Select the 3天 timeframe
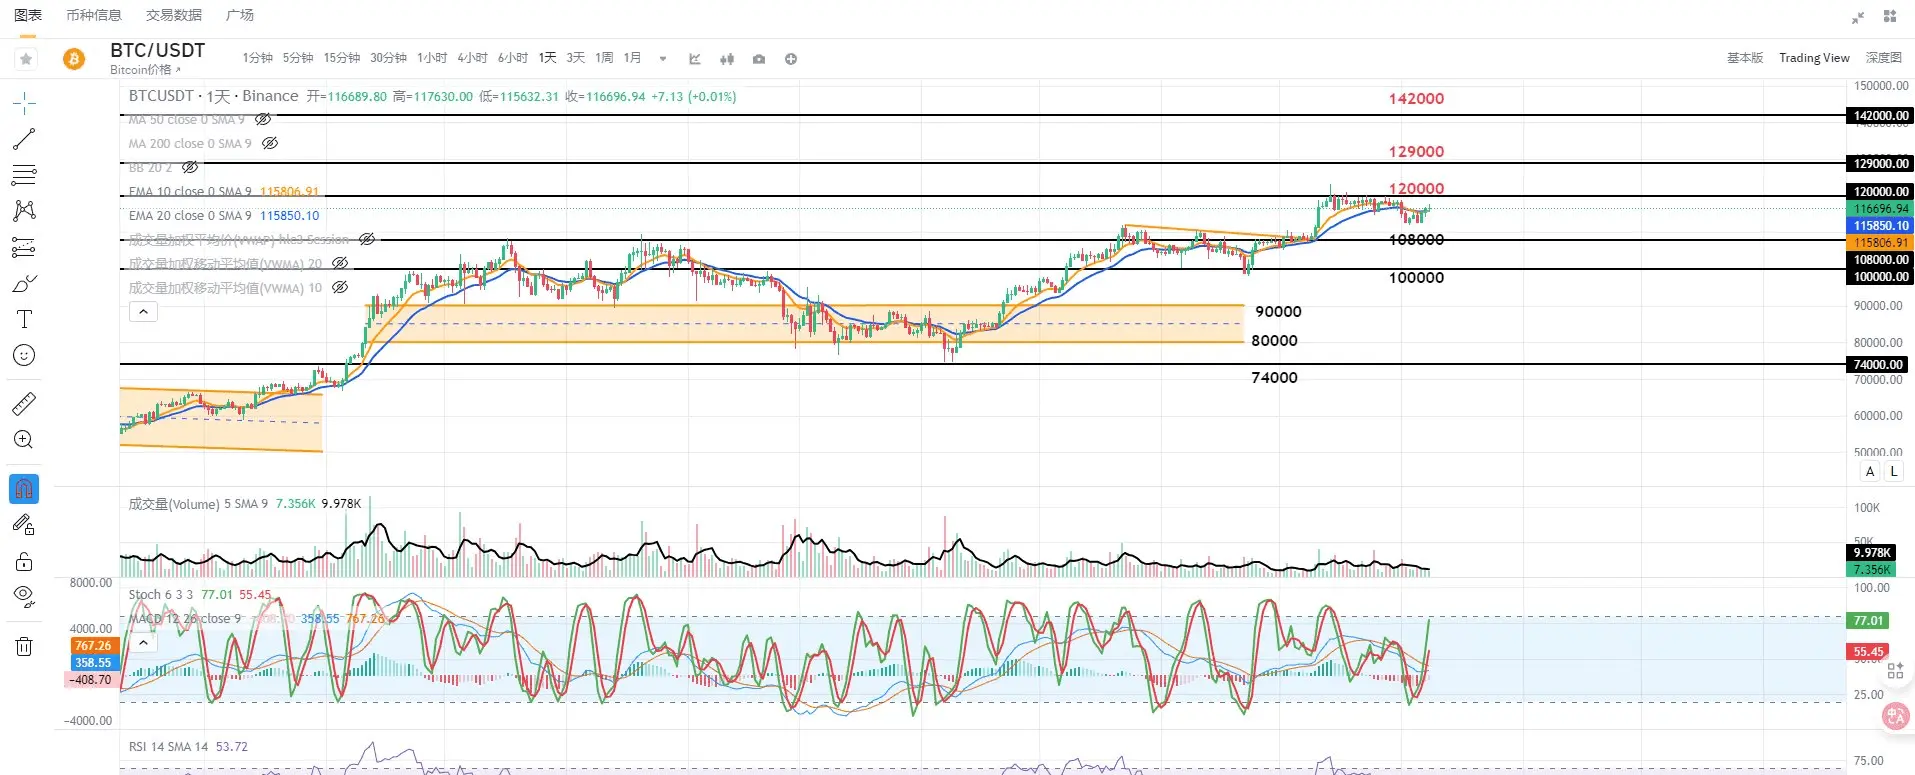Screen dimensions: 1915x775 [x=575, y=58]
